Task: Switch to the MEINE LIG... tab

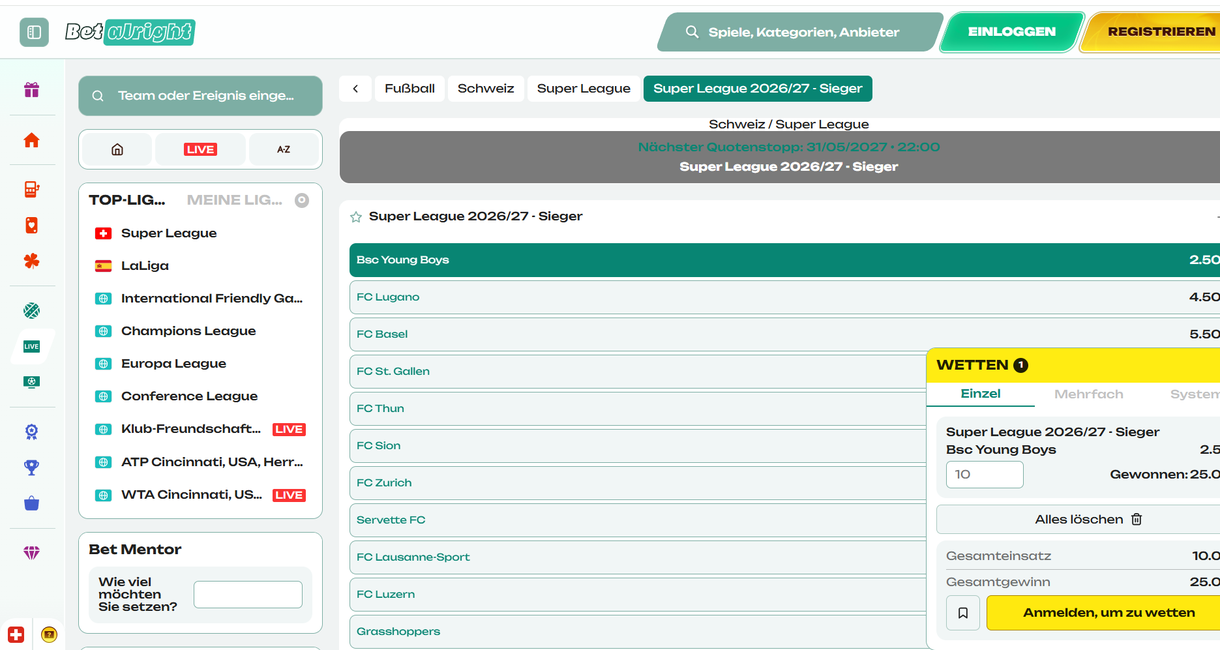Action: coord(235,200)
